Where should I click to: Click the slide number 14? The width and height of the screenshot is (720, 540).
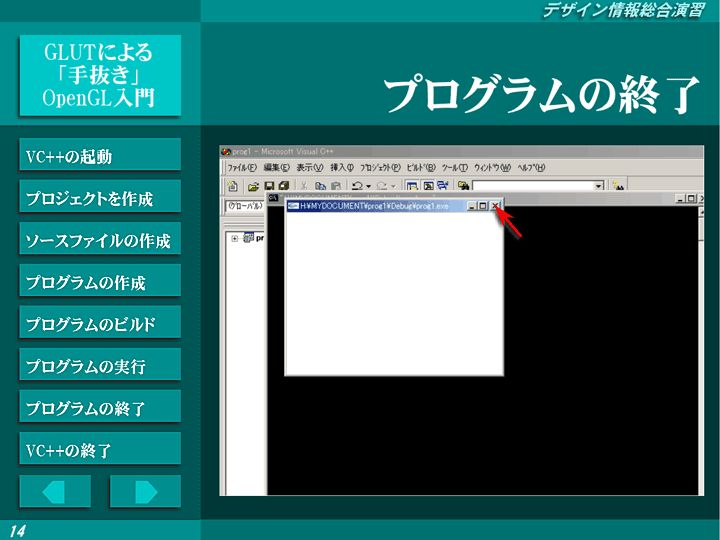(x=17, y=531)
